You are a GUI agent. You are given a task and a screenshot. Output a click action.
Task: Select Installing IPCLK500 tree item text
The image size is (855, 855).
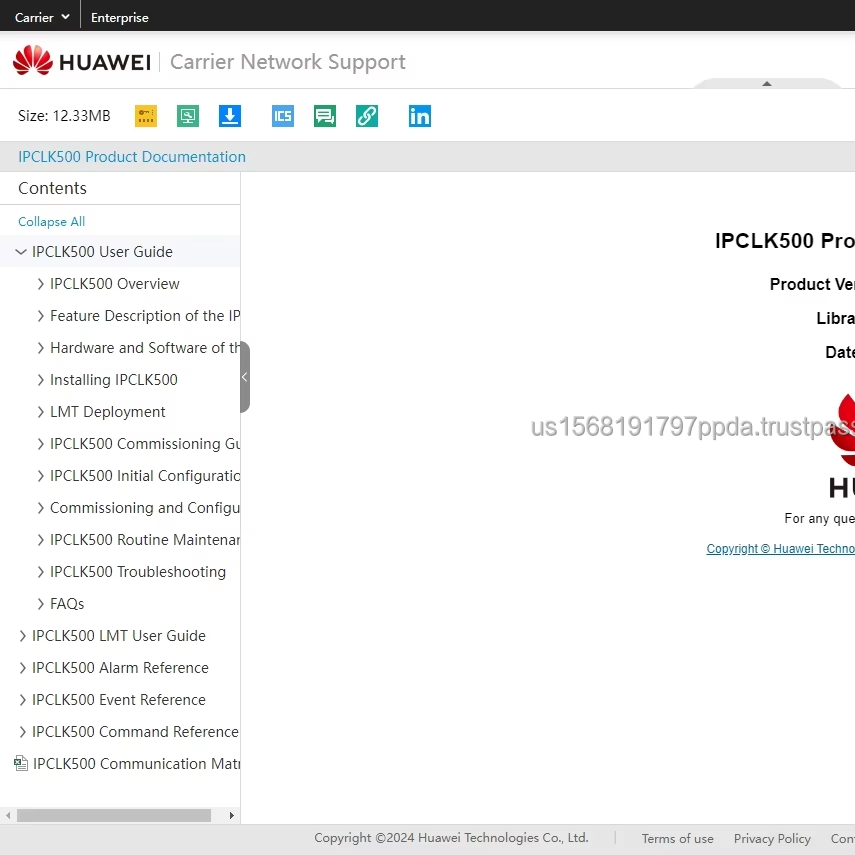tap(113, 380)
